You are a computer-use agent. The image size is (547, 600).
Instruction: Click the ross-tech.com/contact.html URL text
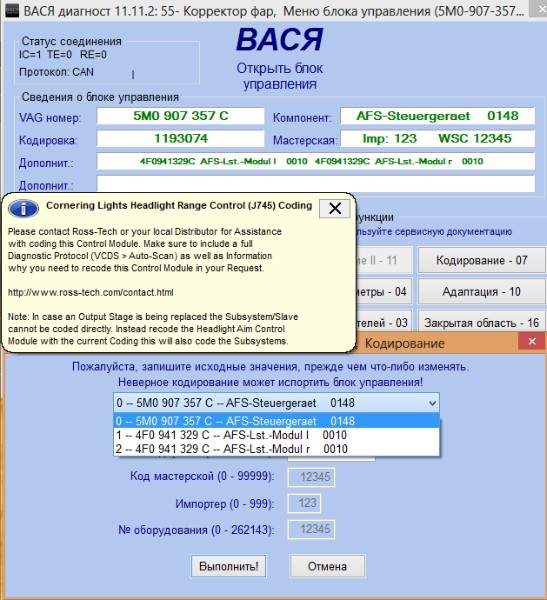[91, 292]
